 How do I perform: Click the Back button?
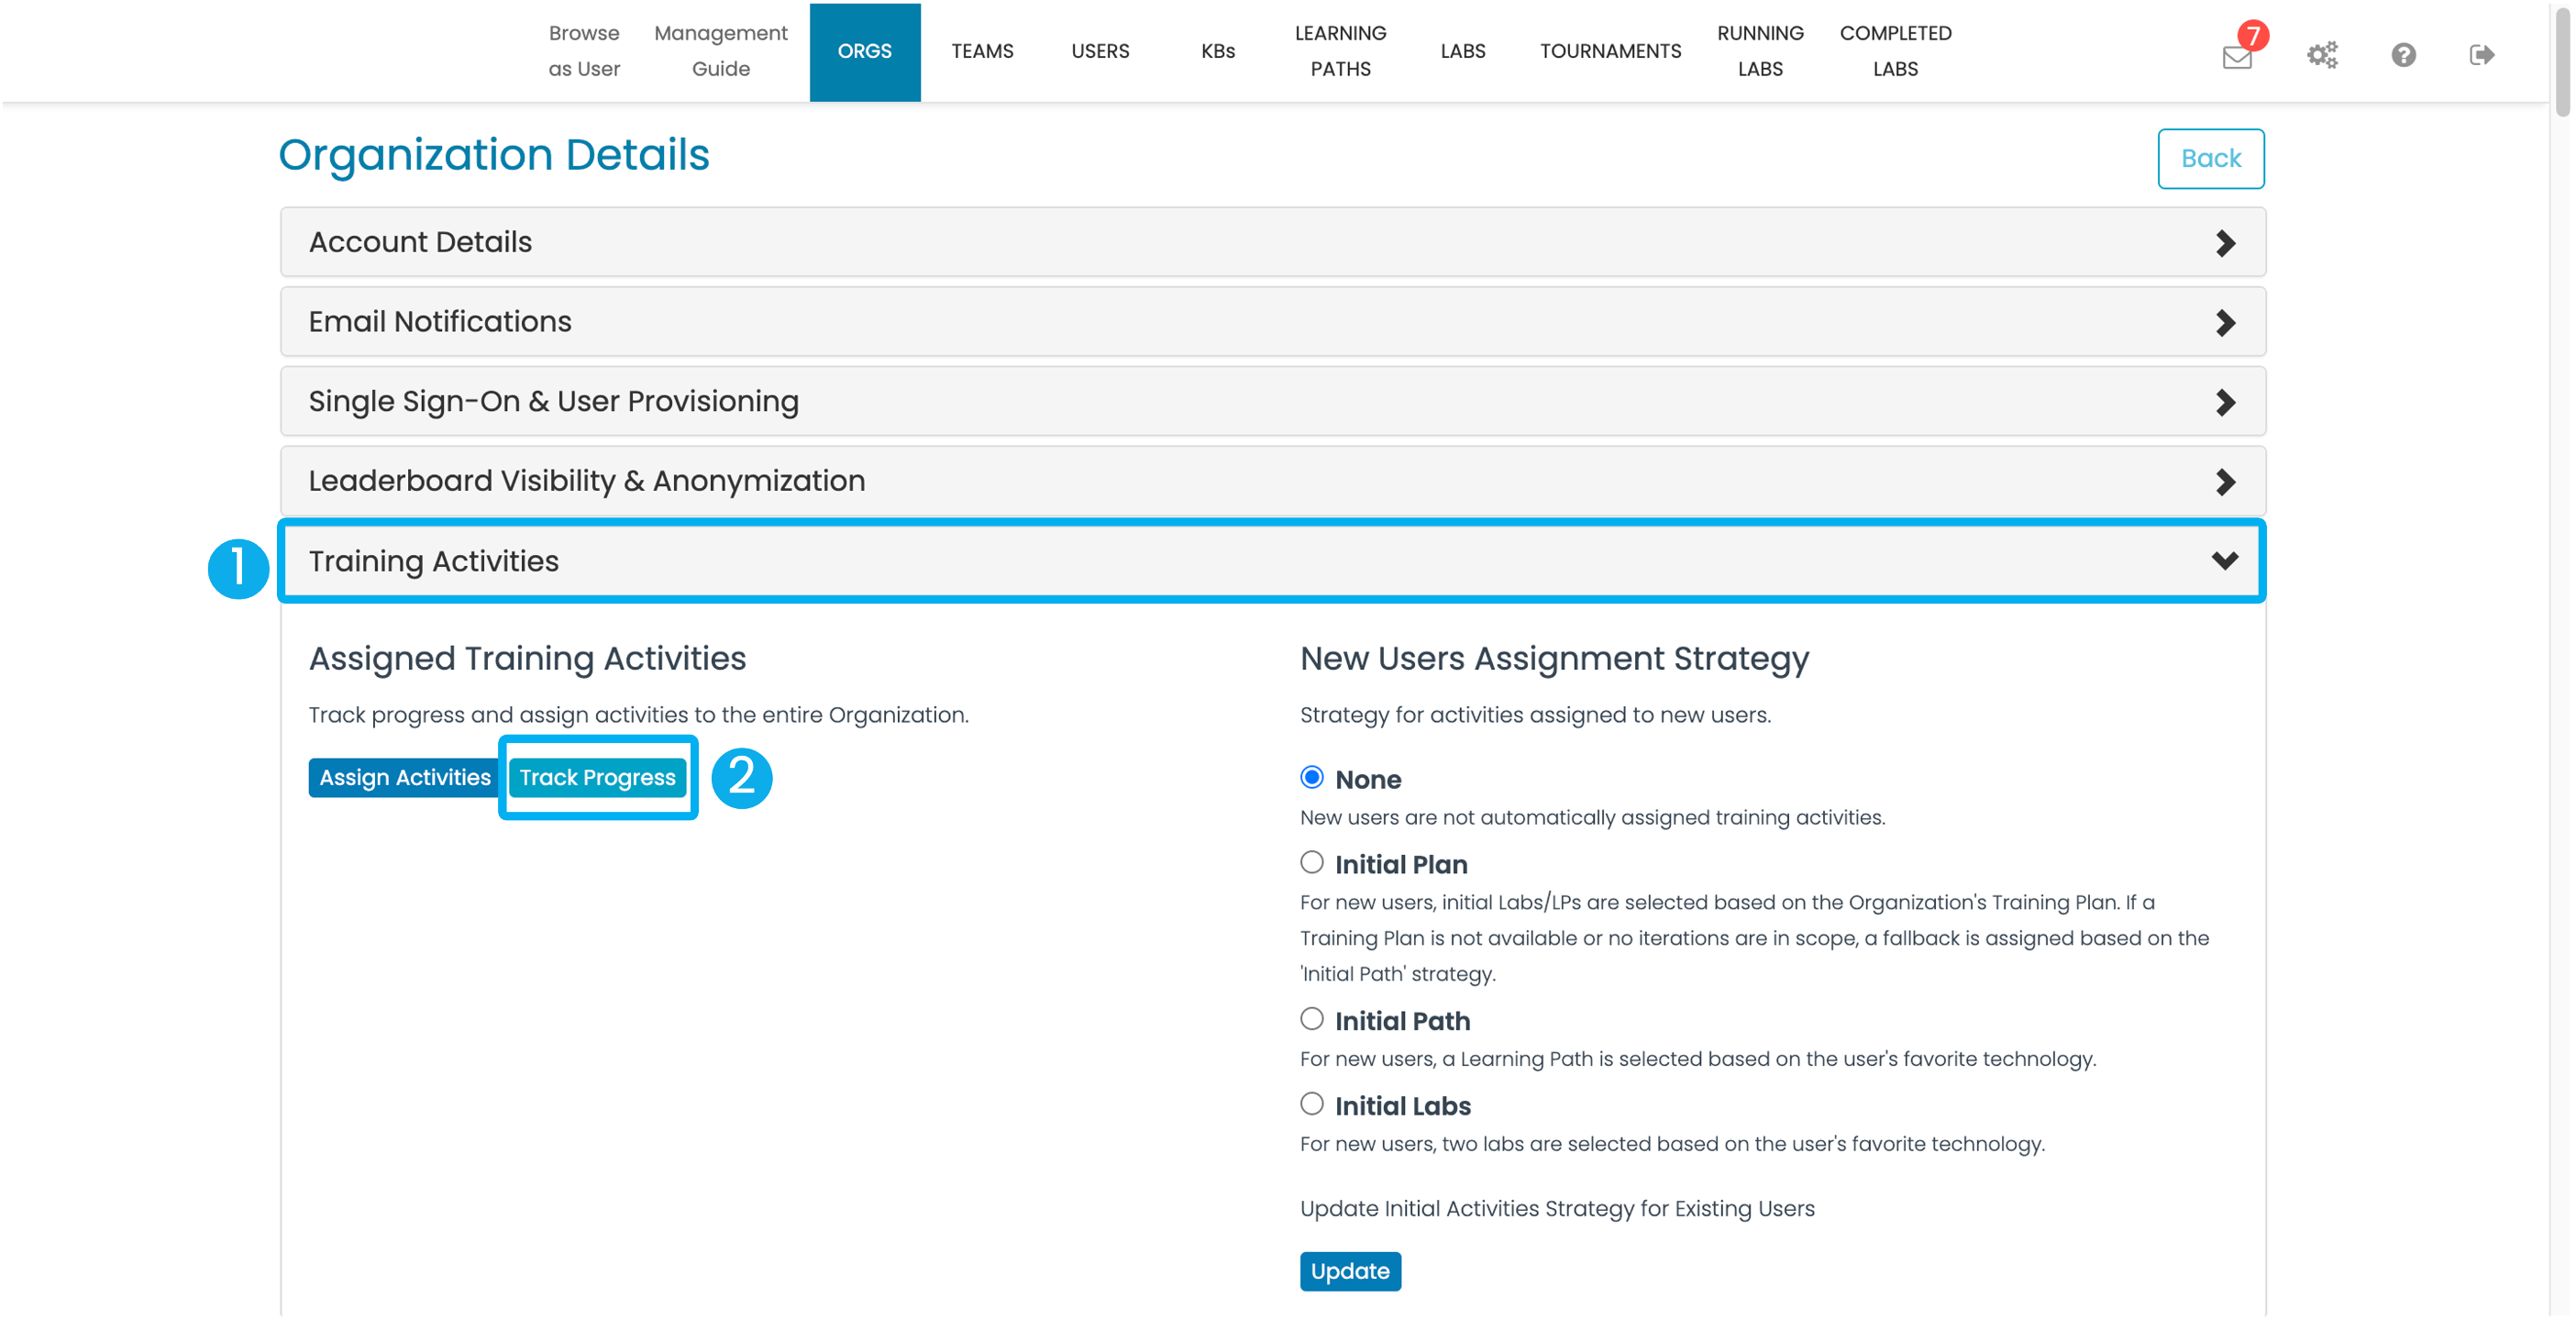(x=2210, y=158)
